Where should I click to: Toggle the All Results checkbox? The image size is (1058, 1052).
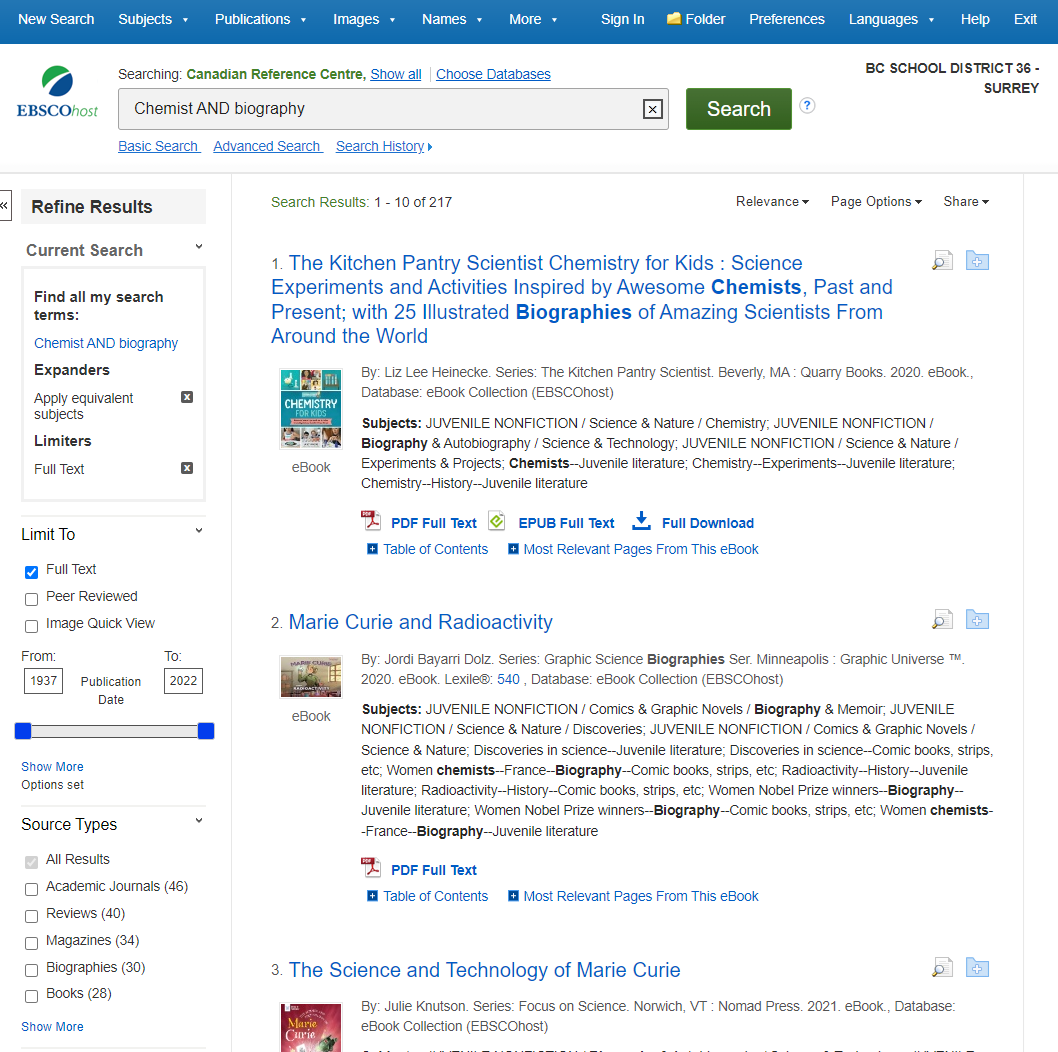coord(31,862)
